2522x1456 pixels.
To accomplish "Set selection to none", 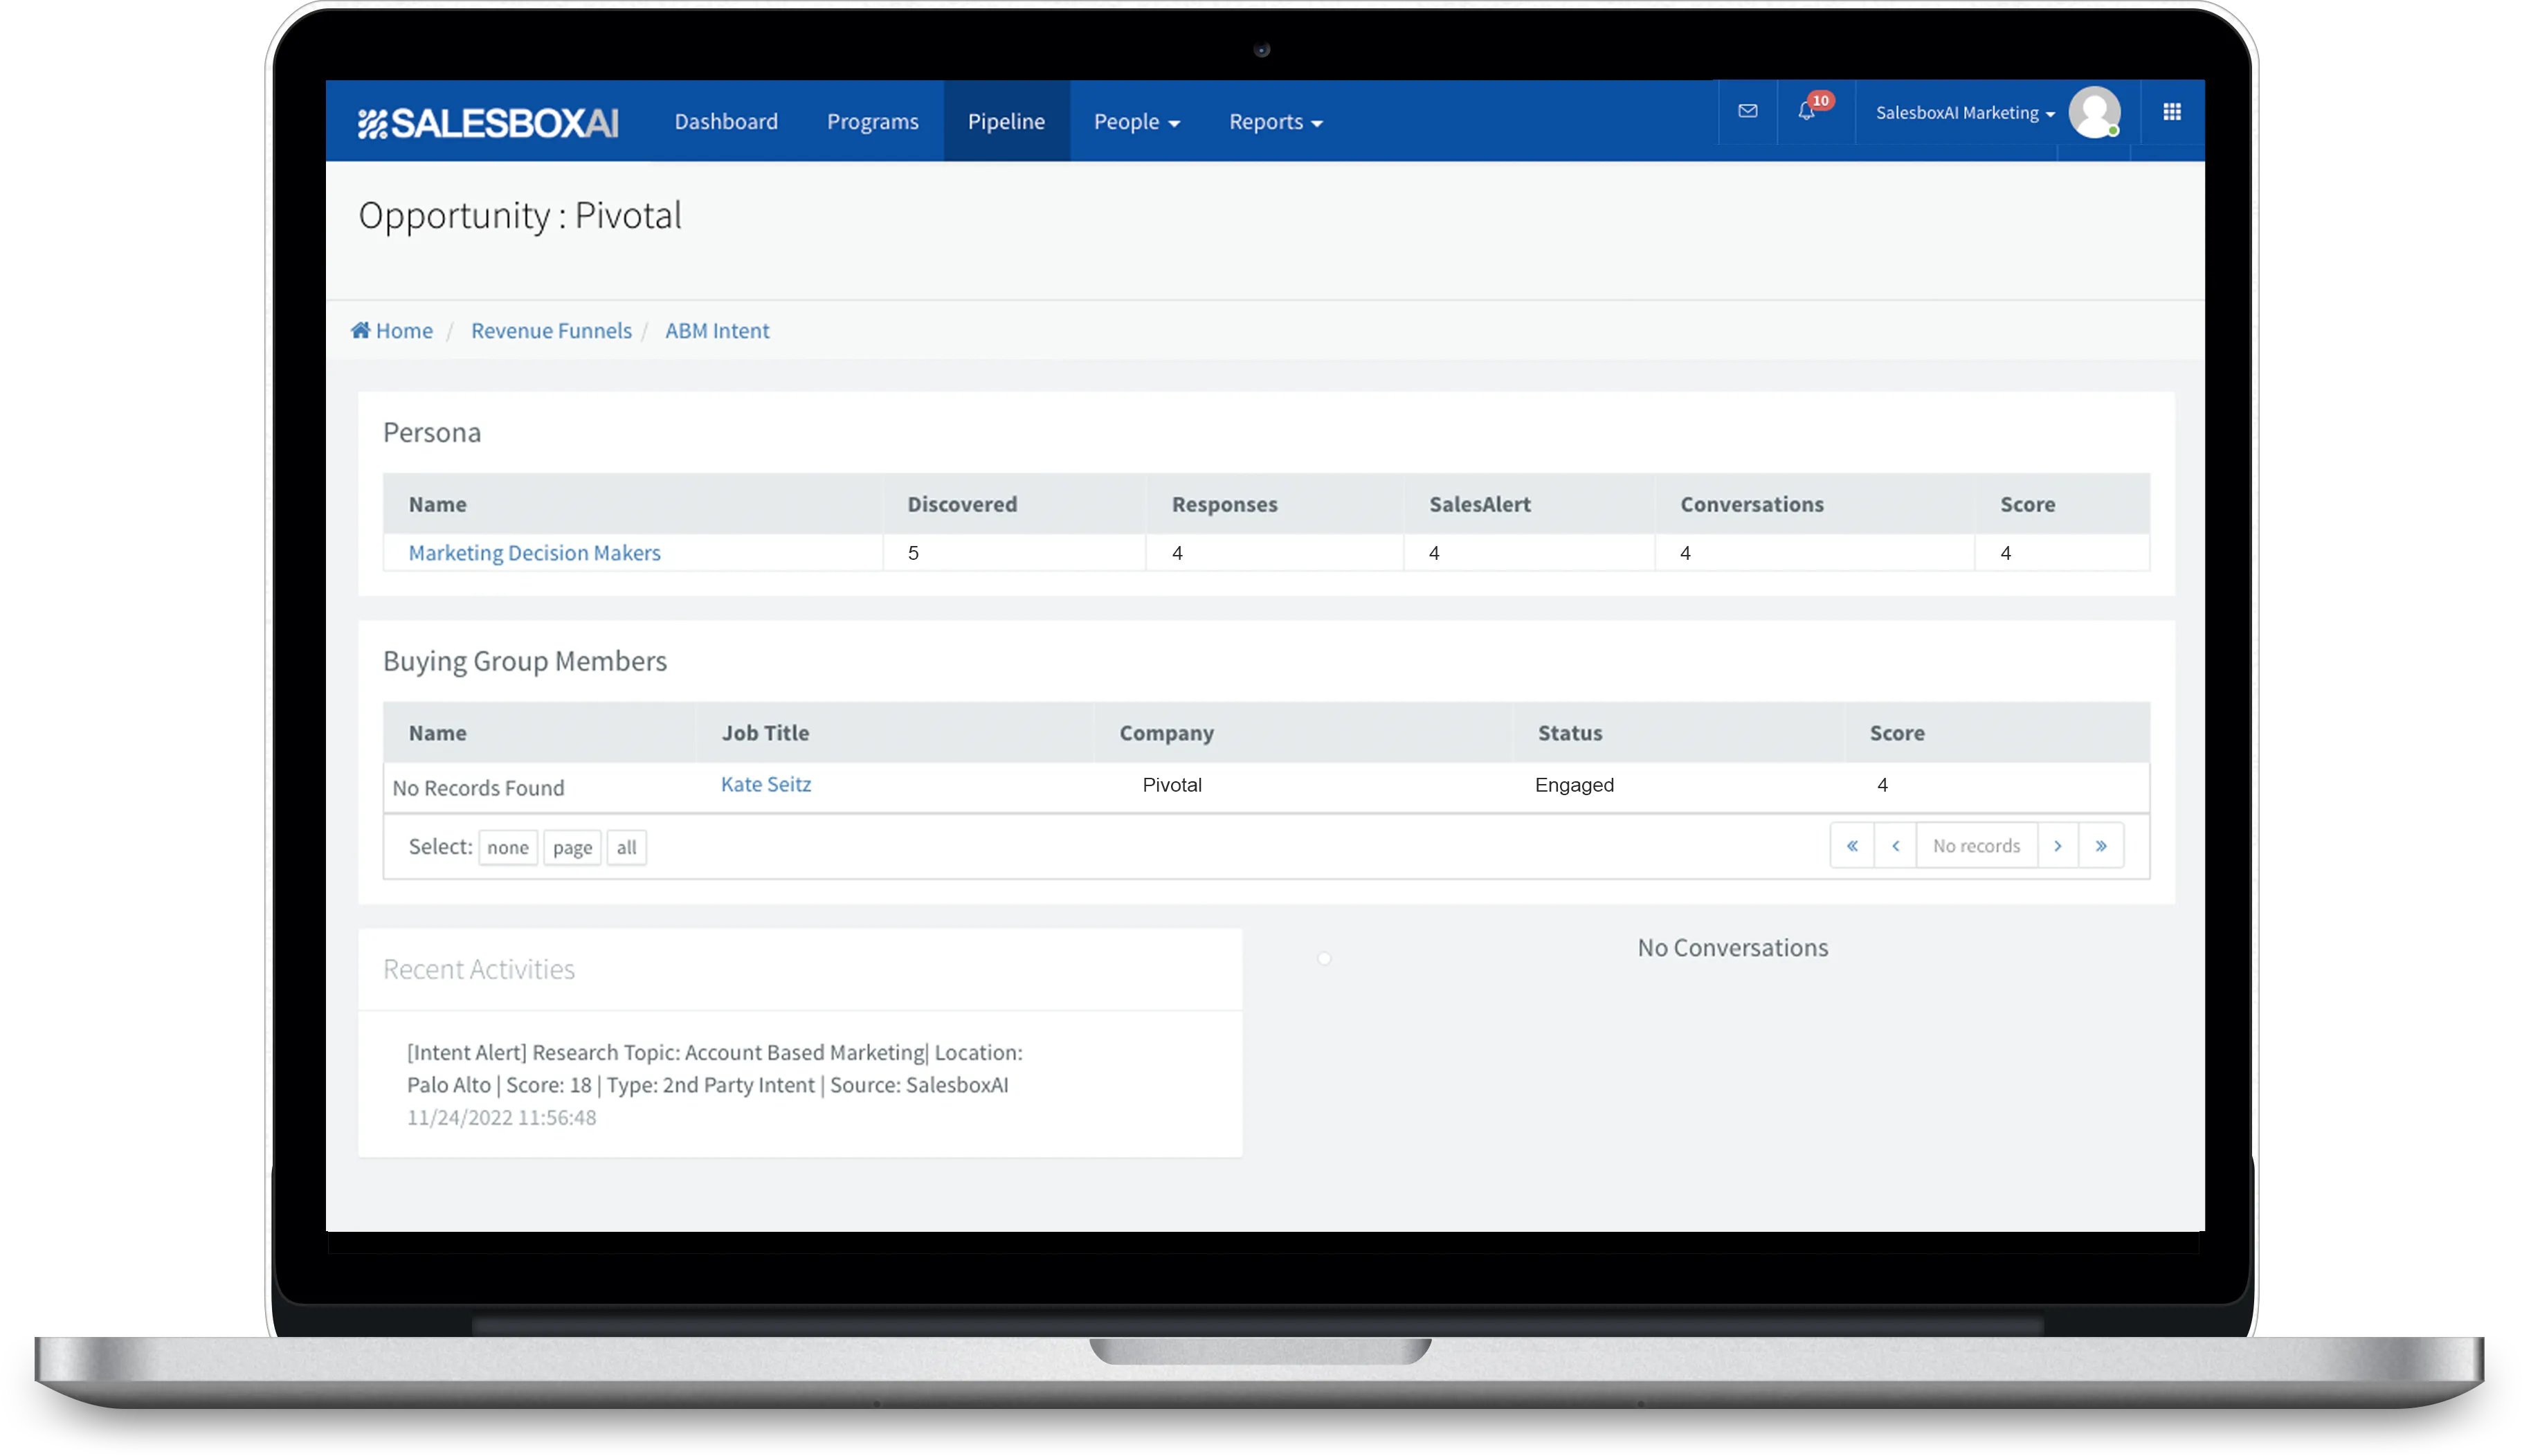I will (x=508, y=848).
